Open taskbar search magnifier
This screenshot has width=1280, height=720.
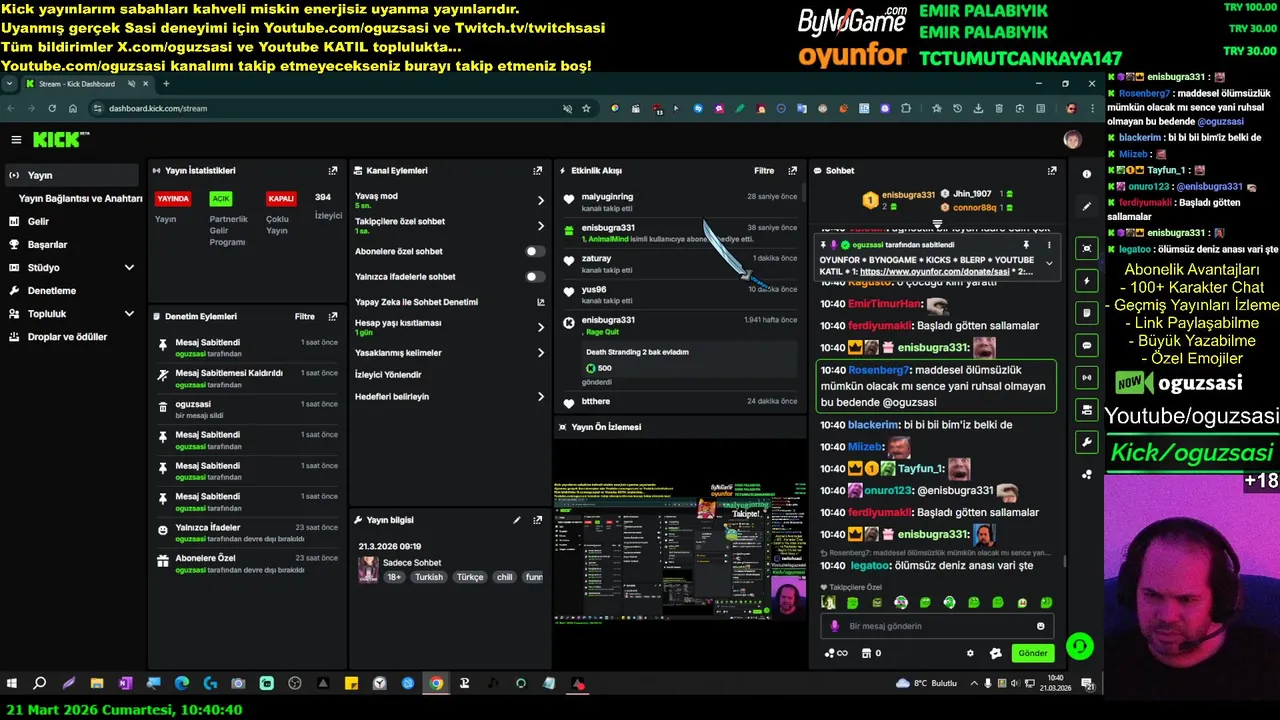click(x=40, y=684)
